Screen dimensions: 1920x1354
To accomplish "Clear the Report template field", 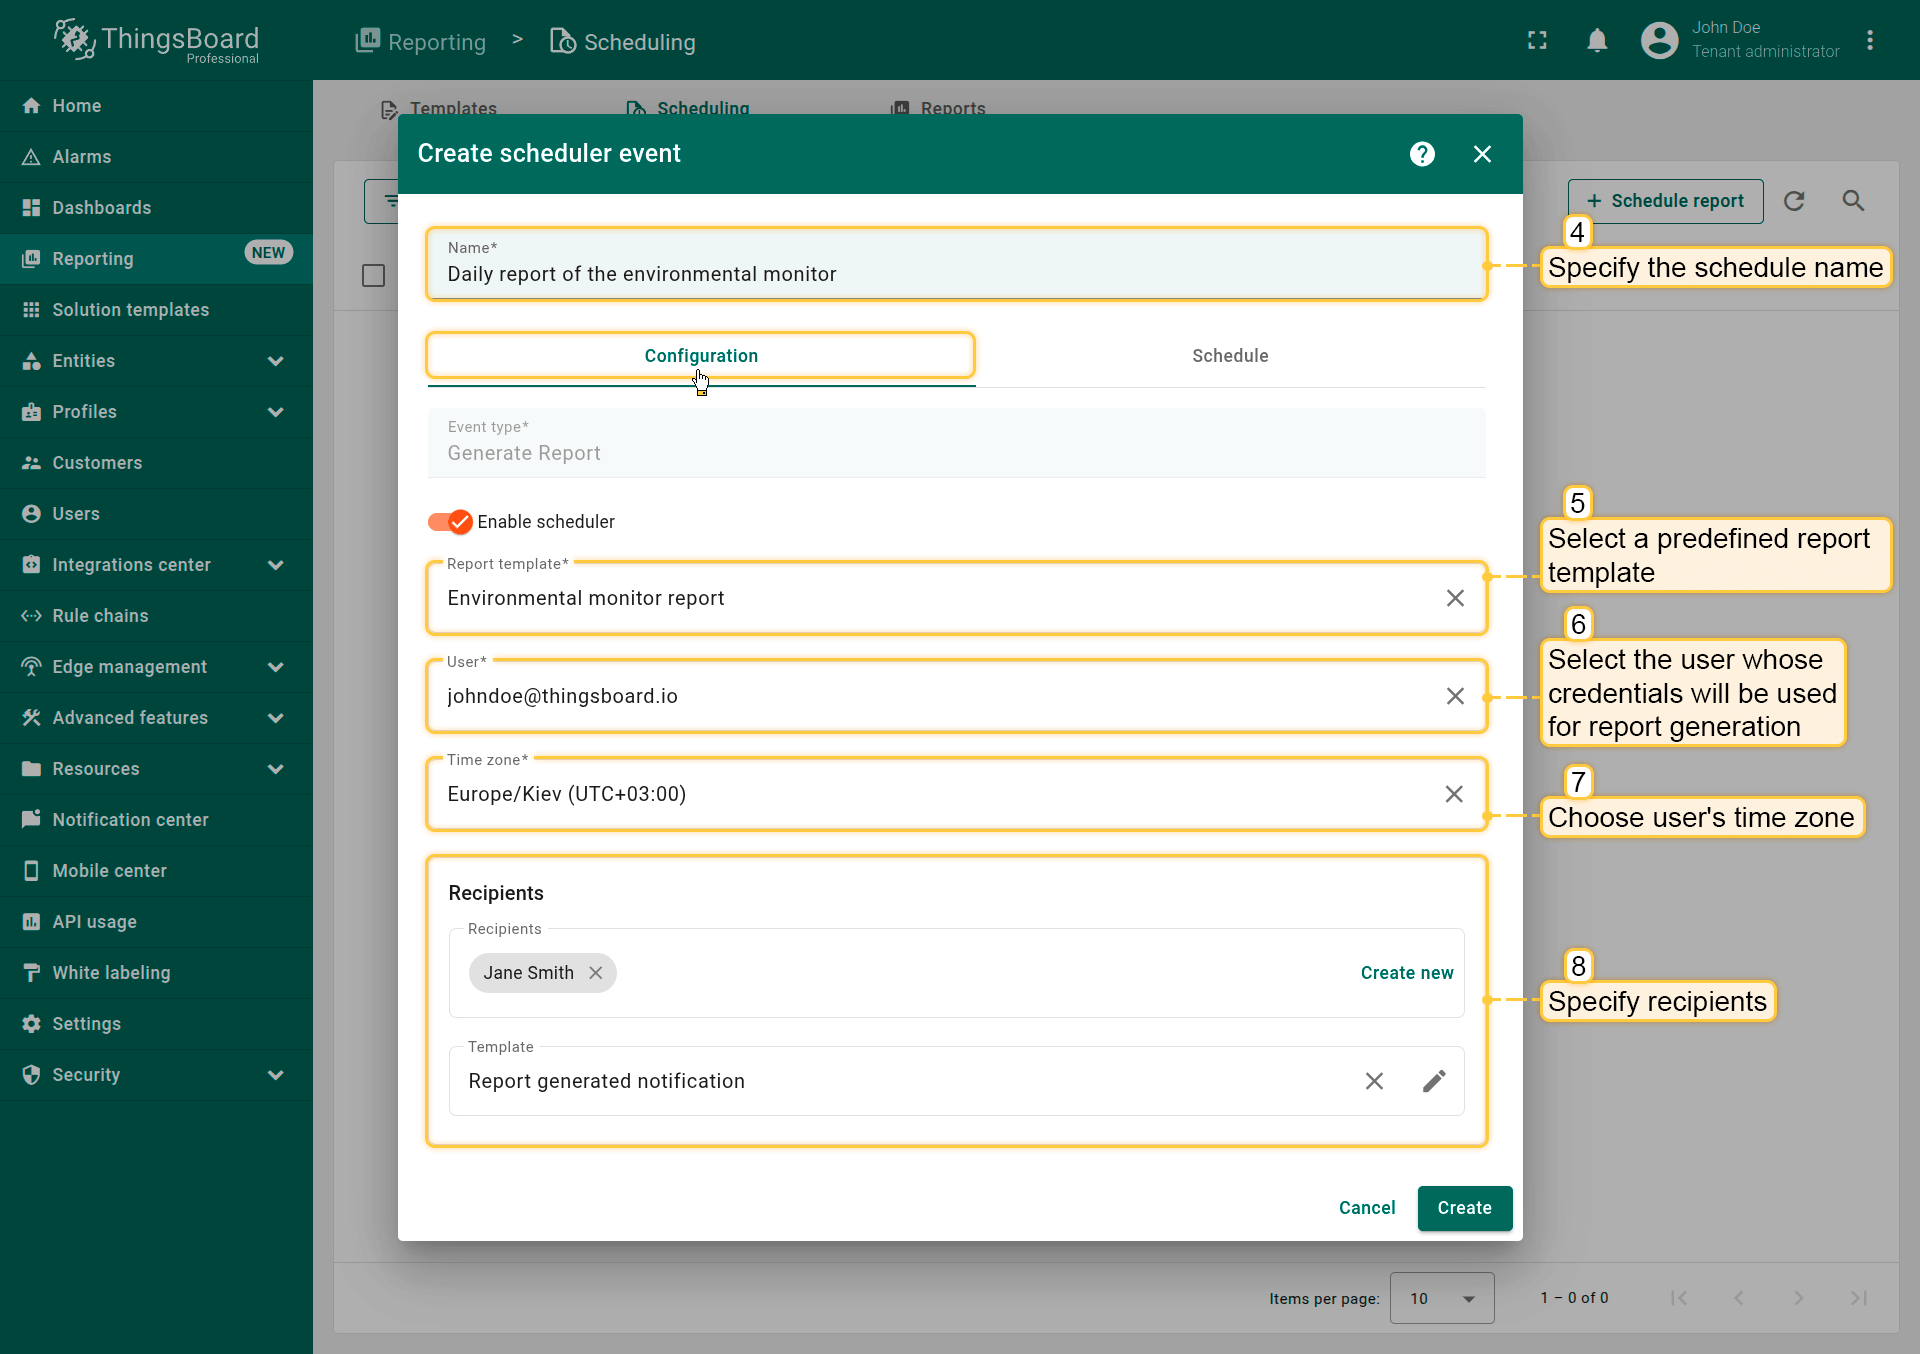I will tap(1455, 598).
